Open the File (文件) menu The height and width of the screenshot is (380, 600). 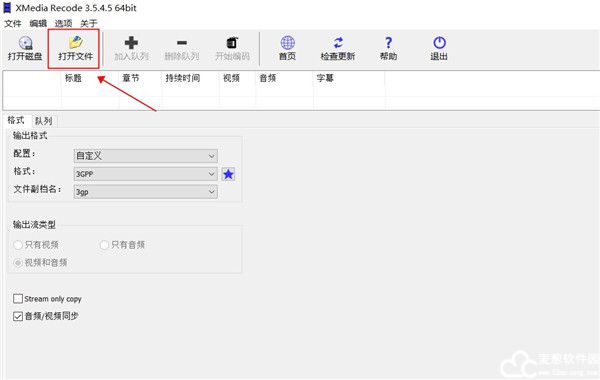13,24
